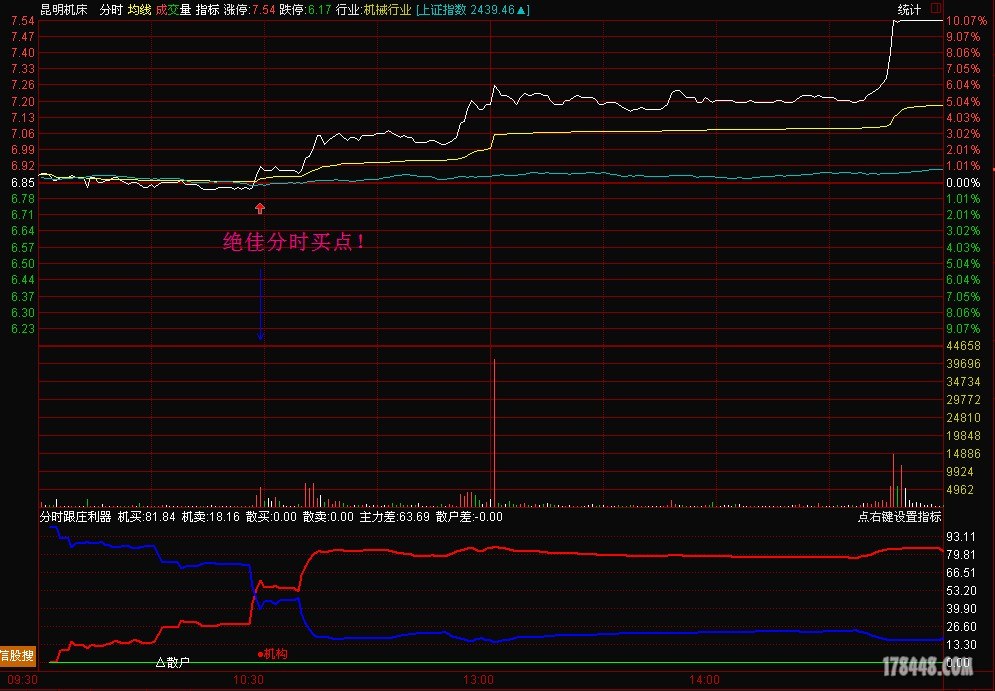This screenshot has width=995, height=691.
Task: Select the 分时 view label
Action: tap(111, 10)
